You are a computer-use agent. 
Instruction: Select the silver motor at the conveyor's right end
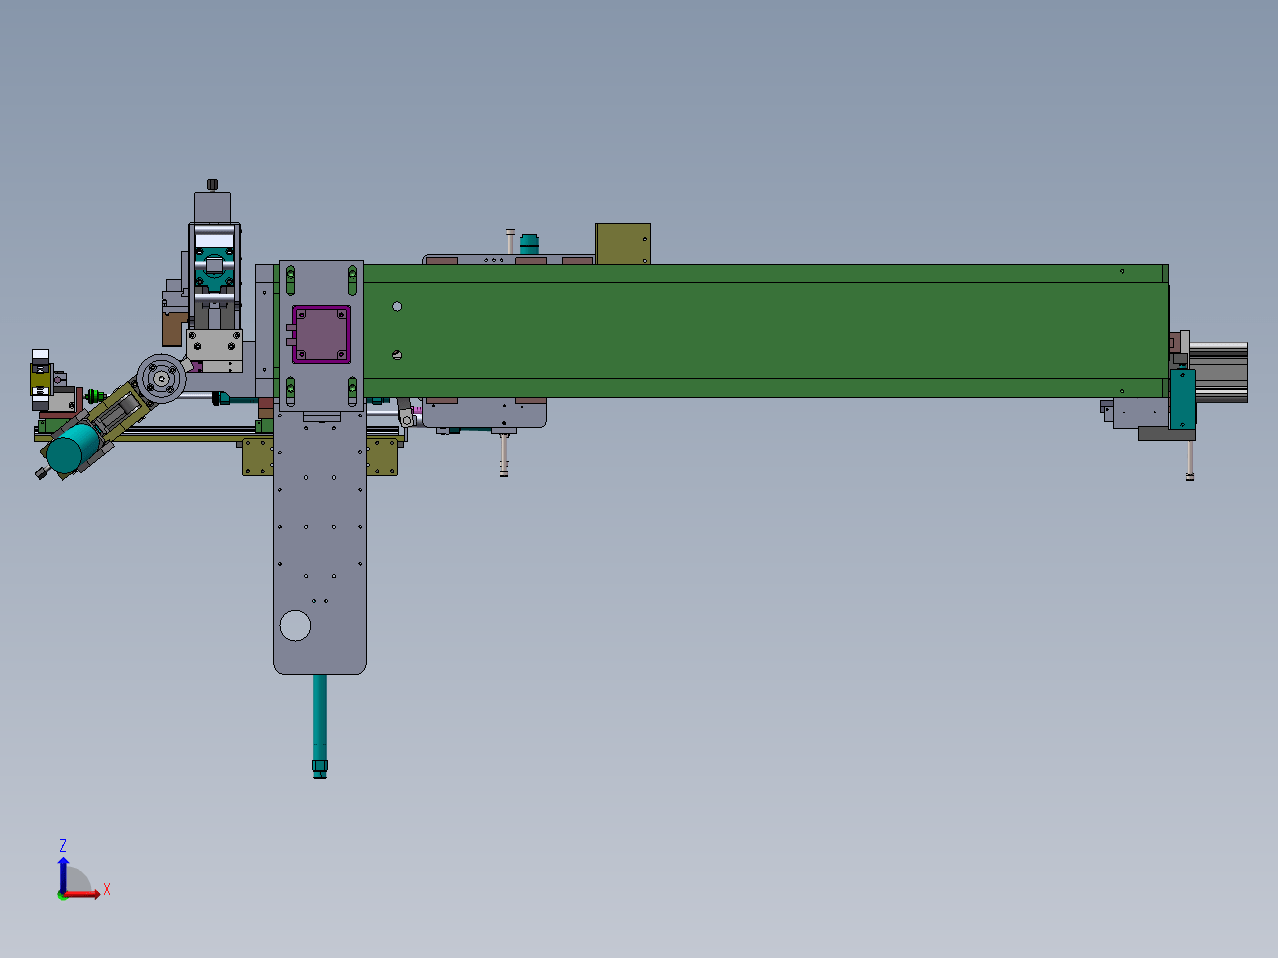pyautogui.click(x=1217, y=371)
